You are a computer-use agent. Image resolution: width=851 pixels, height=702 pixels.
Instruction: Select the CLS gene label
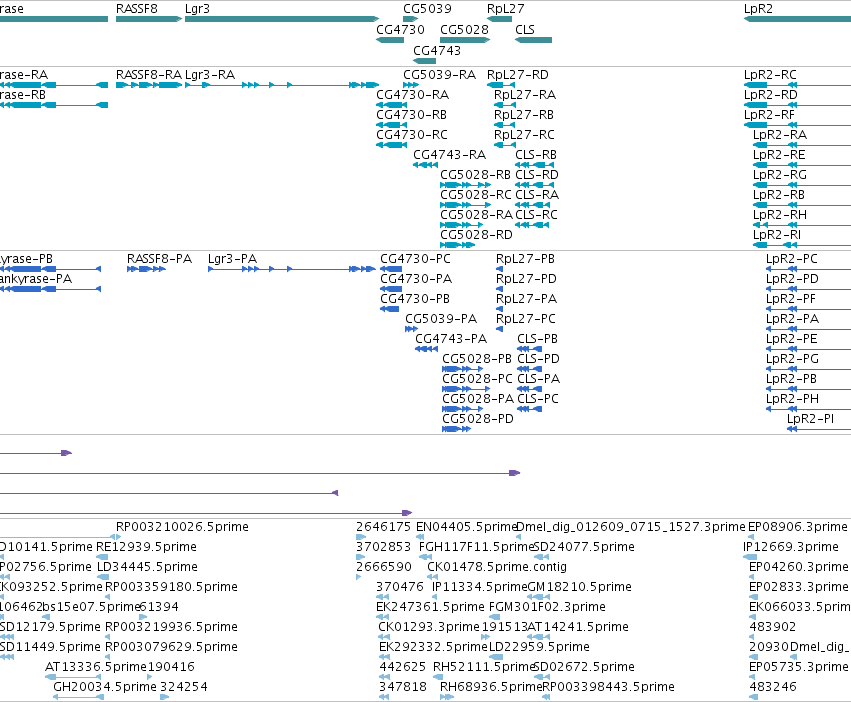(525, 29)
